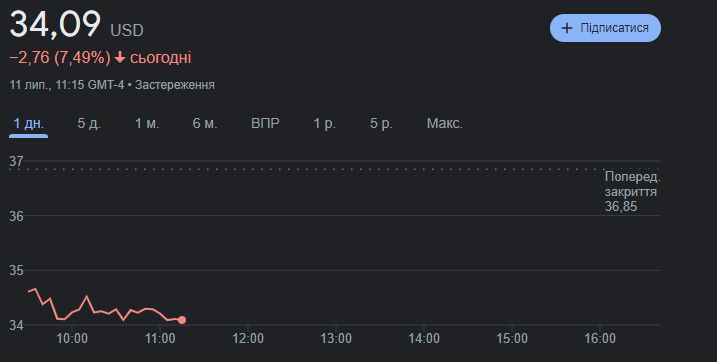The image size is (717, 362).
Task: Switch to the 5 д. range tab
Action: tap(89, 123)
